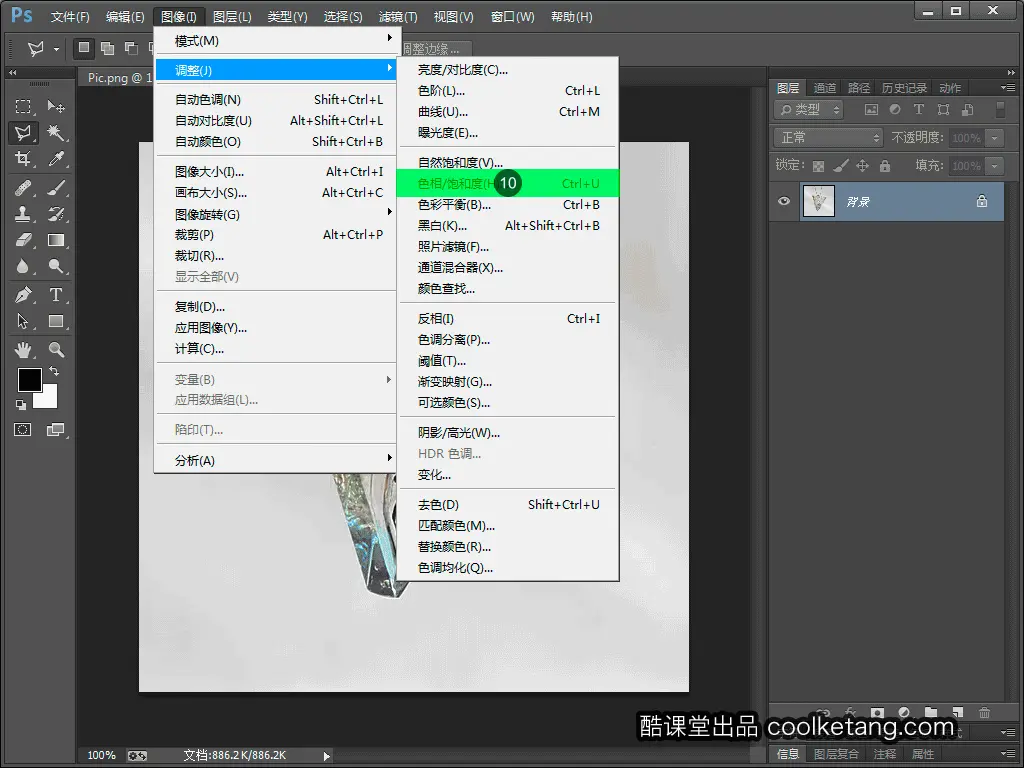
Task: Open the 滤镜(T) menu
Action: pyautogui.click(x=398, y=17)
